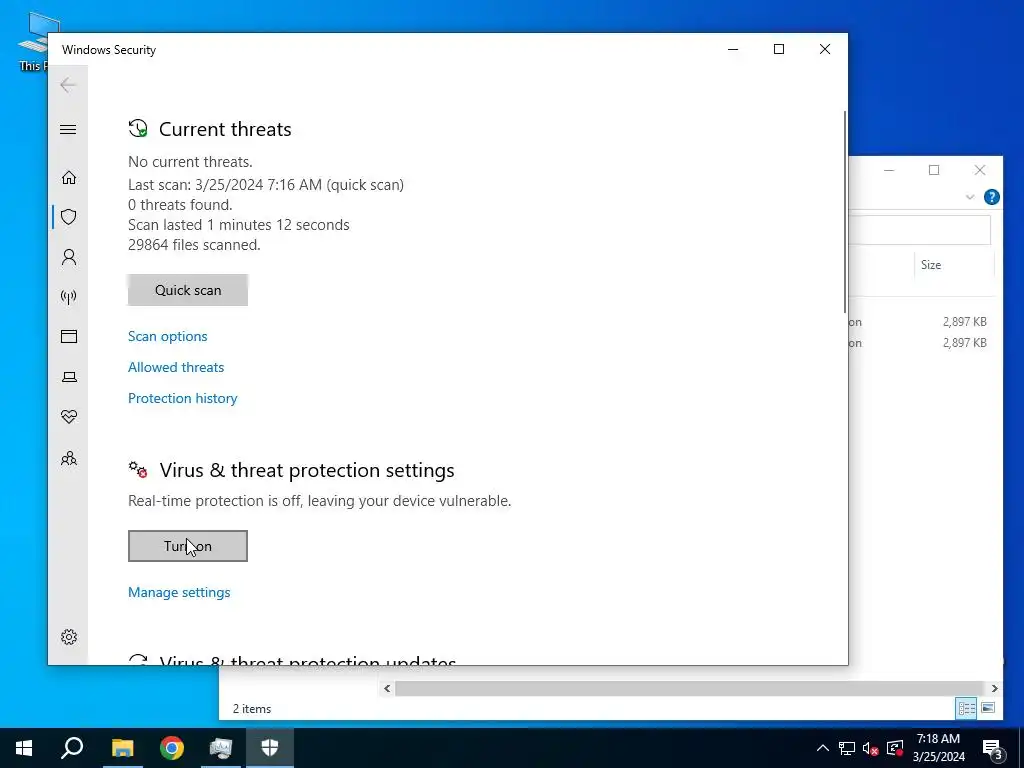1024x768 pixels.
Task: Click the File Explorer horizontal scrollbar
Action: [689, 688]
